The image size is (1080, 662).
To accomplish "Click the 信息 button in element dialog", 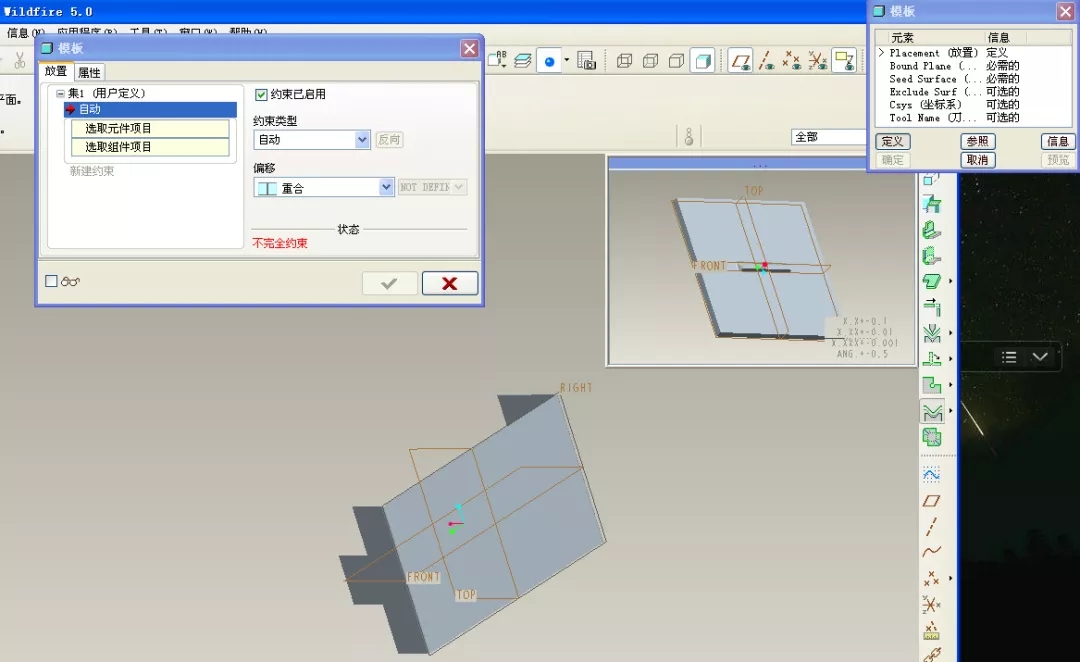I will [1058, 141].
